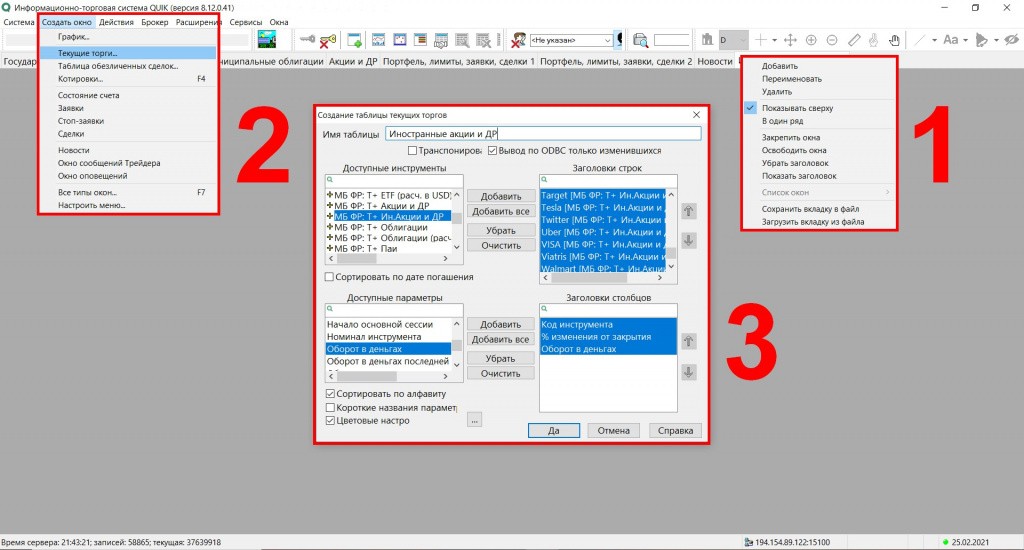Uncheck Сортировать по алфавиту option

[x=331, y=394]
